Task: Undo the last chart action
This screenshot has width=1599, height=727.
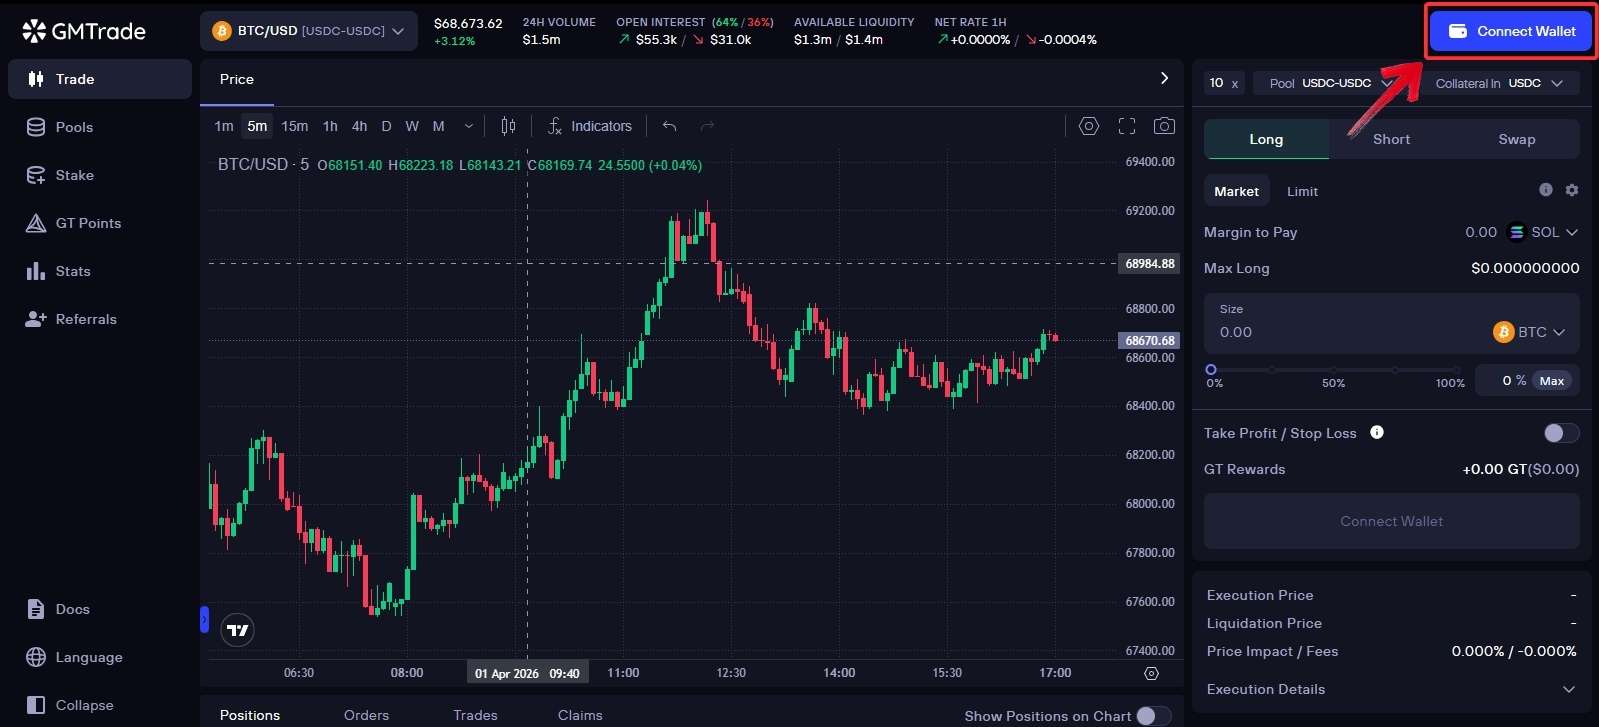Action: tap(670, 126)
